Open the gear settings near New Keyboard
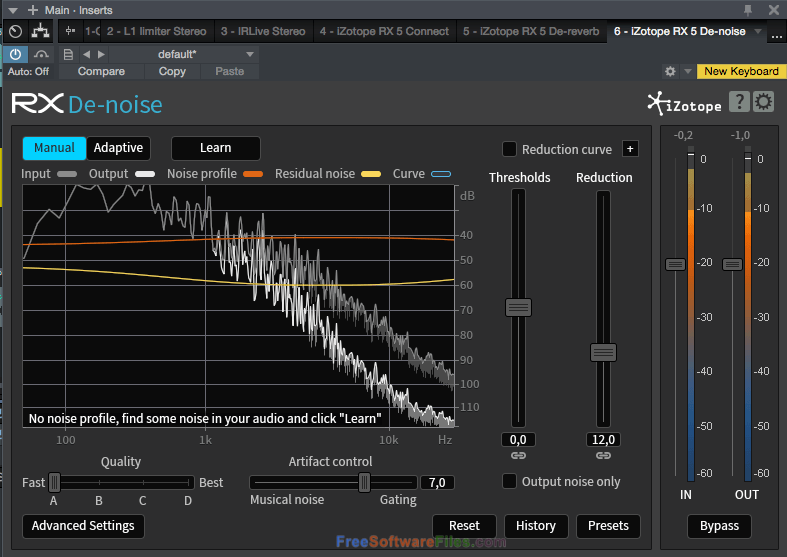The height and width of the screenshot is (557, 787). [670, 71]
